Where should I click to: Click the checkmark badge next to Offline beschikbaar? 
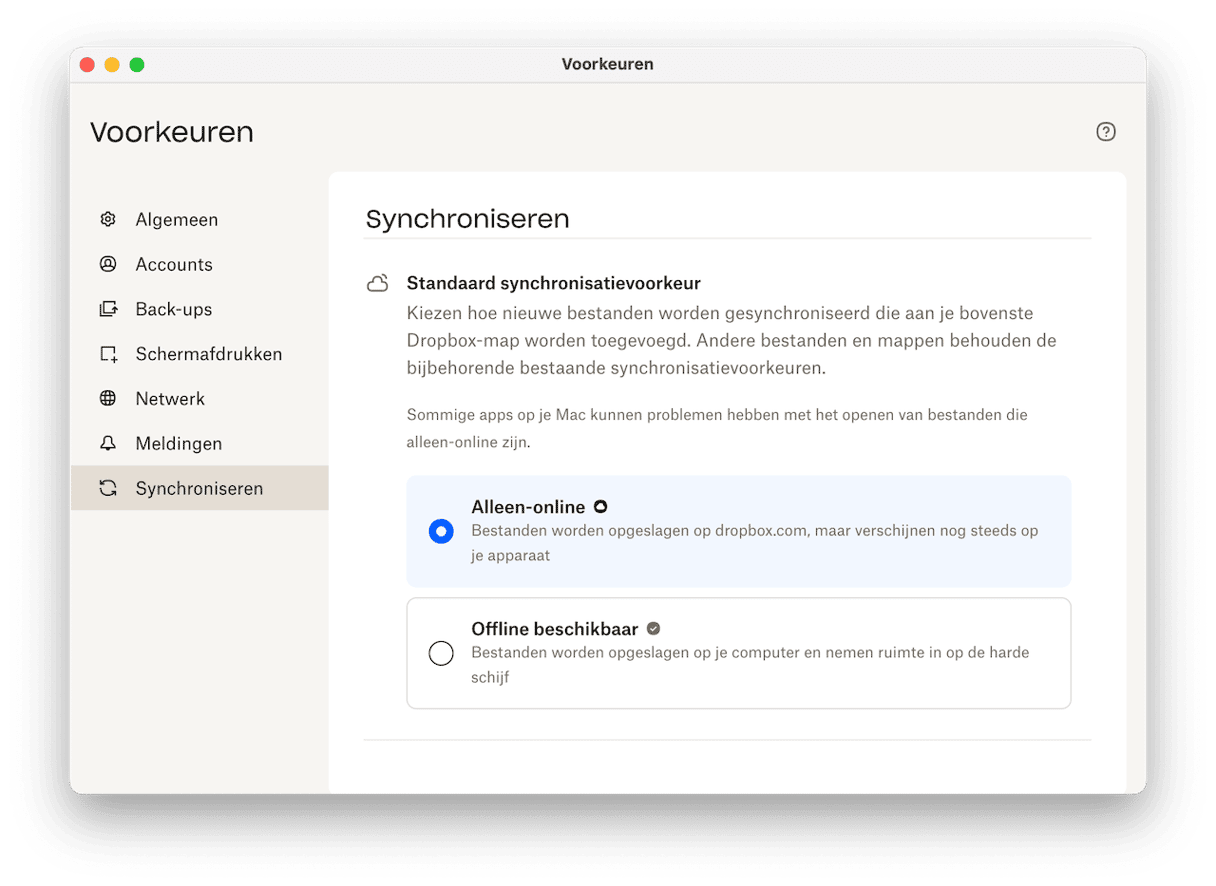[x=653, y=629]
